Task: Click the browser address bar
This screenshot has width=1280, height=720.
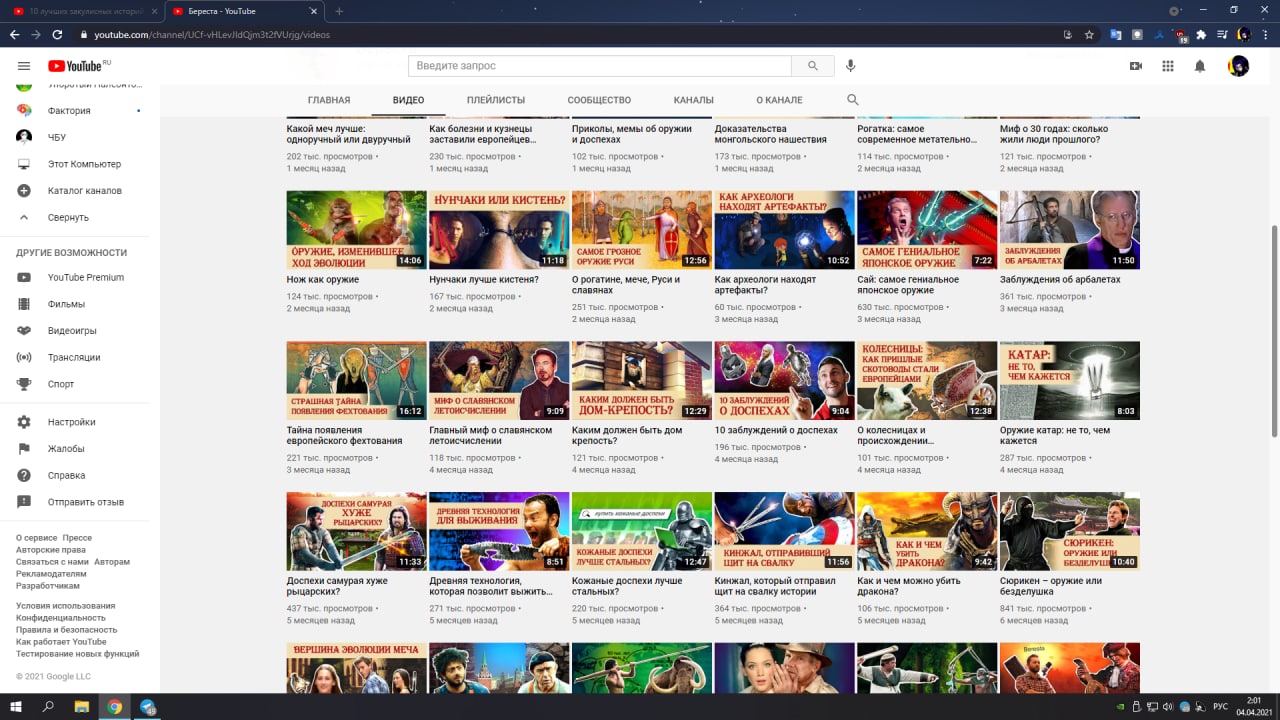Action: pos(570,34)
